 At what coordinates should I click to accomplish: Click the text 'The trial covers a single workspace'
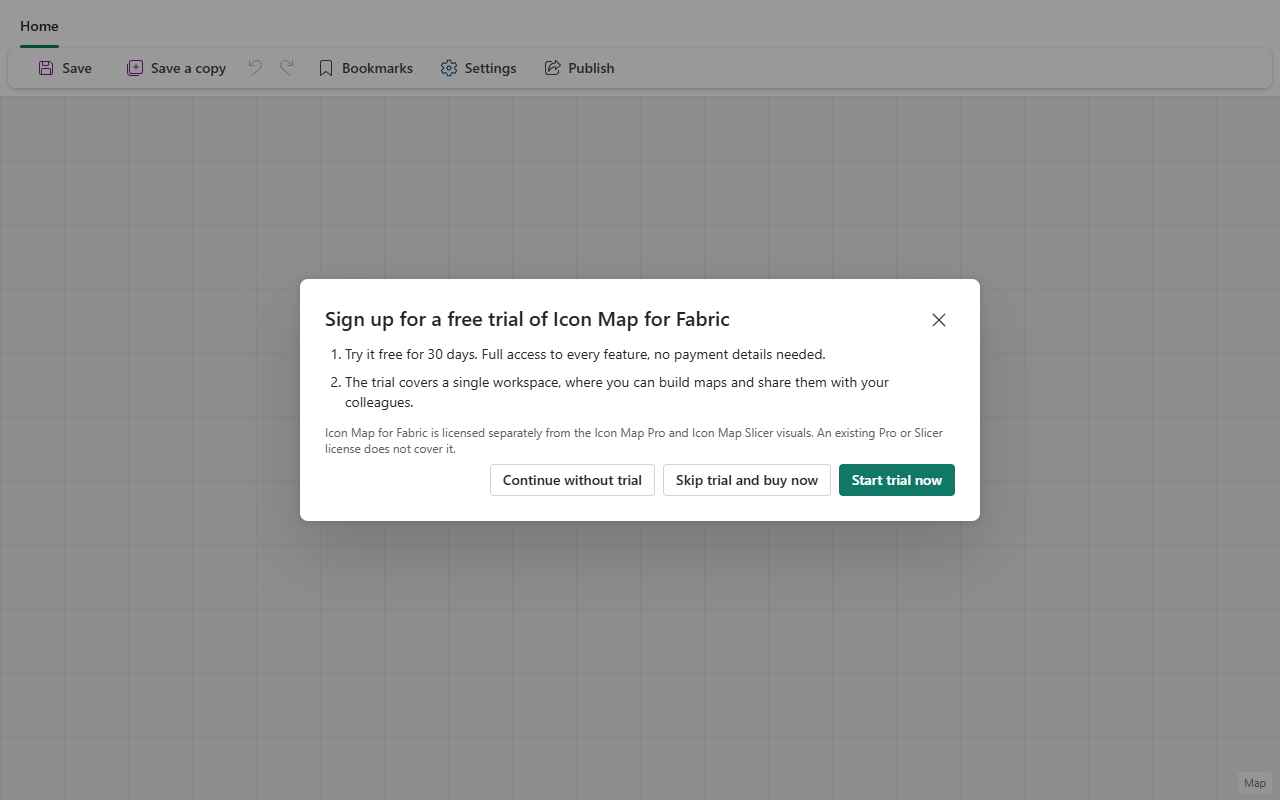453,382
